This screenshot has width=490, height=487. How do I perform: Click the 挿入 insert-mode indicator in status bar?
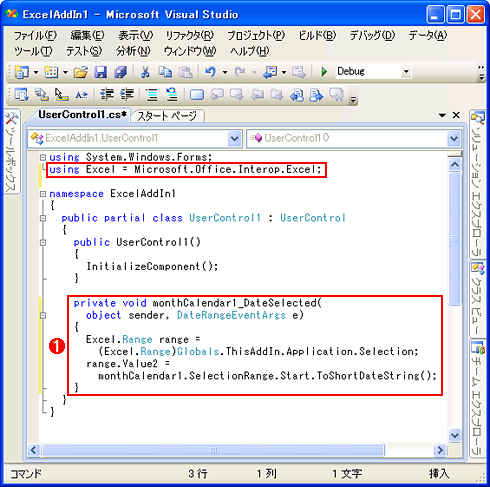[x=439, y=473]
